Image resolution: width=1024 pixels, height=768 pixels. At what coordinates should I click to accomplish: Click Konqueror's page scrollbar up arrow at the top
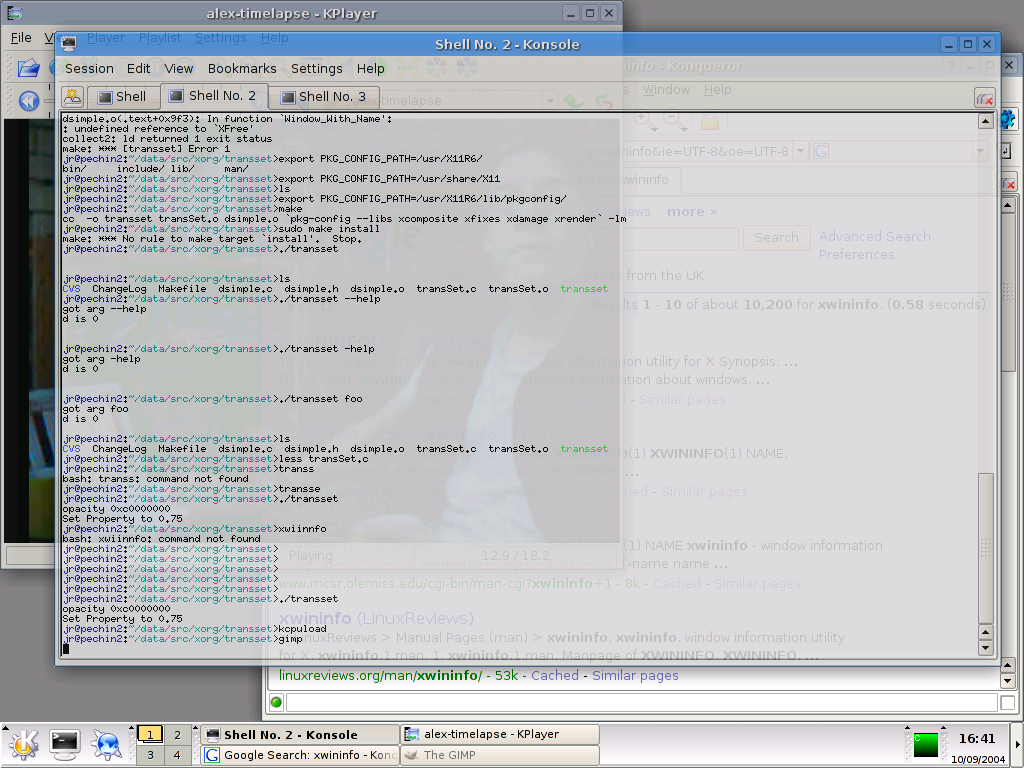[x=1008, y=205]
